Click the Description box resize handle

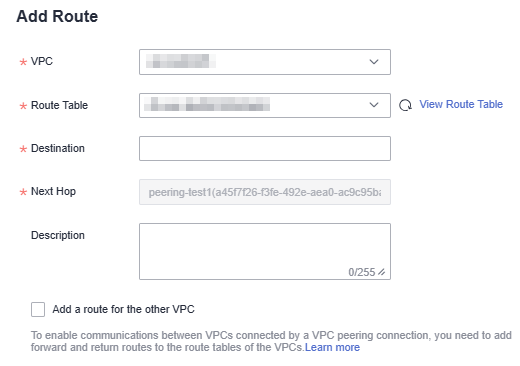pyautogui.click(x=382, y=272)
